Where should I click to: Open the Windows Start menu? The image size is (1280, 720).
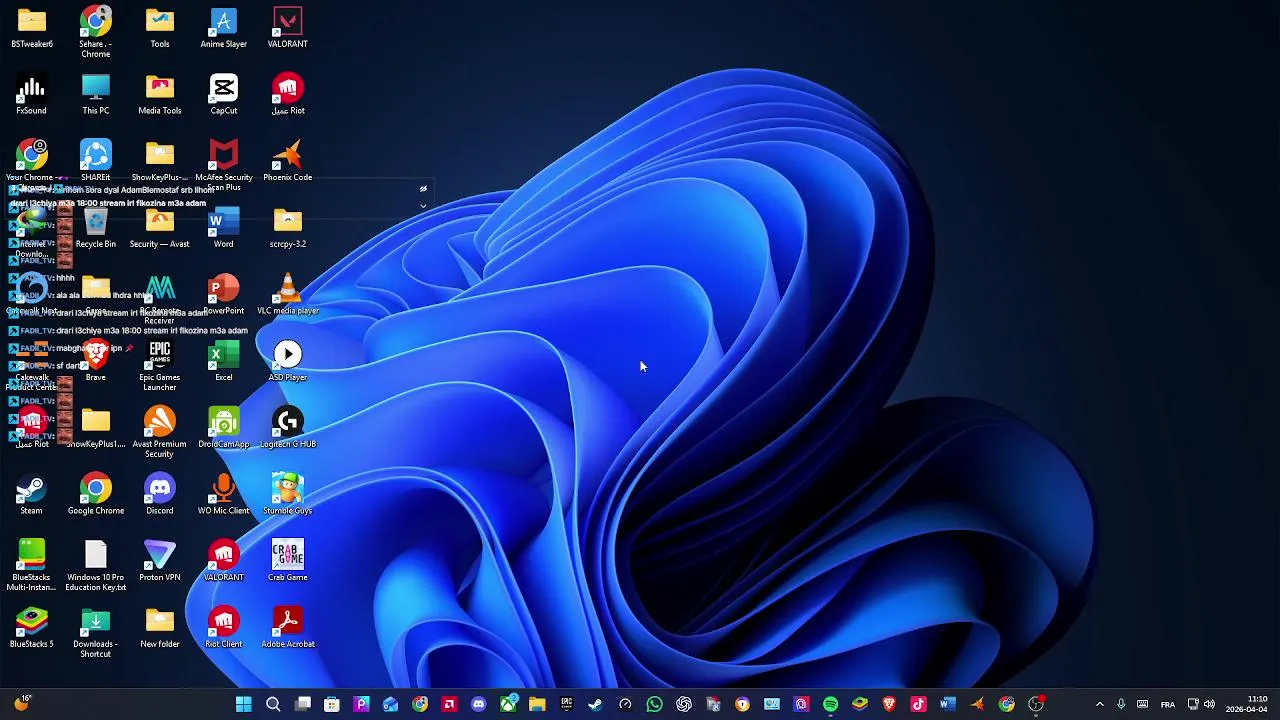[x=243, y=705]
